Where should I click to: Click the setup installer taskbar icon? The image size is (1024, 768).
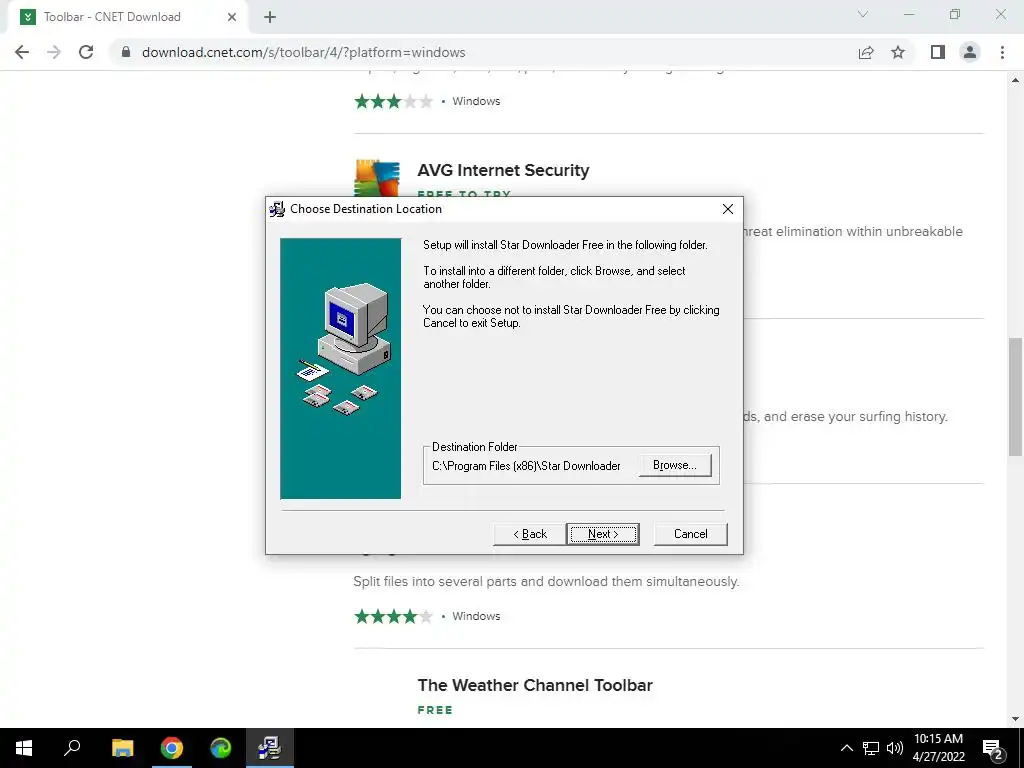(x=270, y=748)
